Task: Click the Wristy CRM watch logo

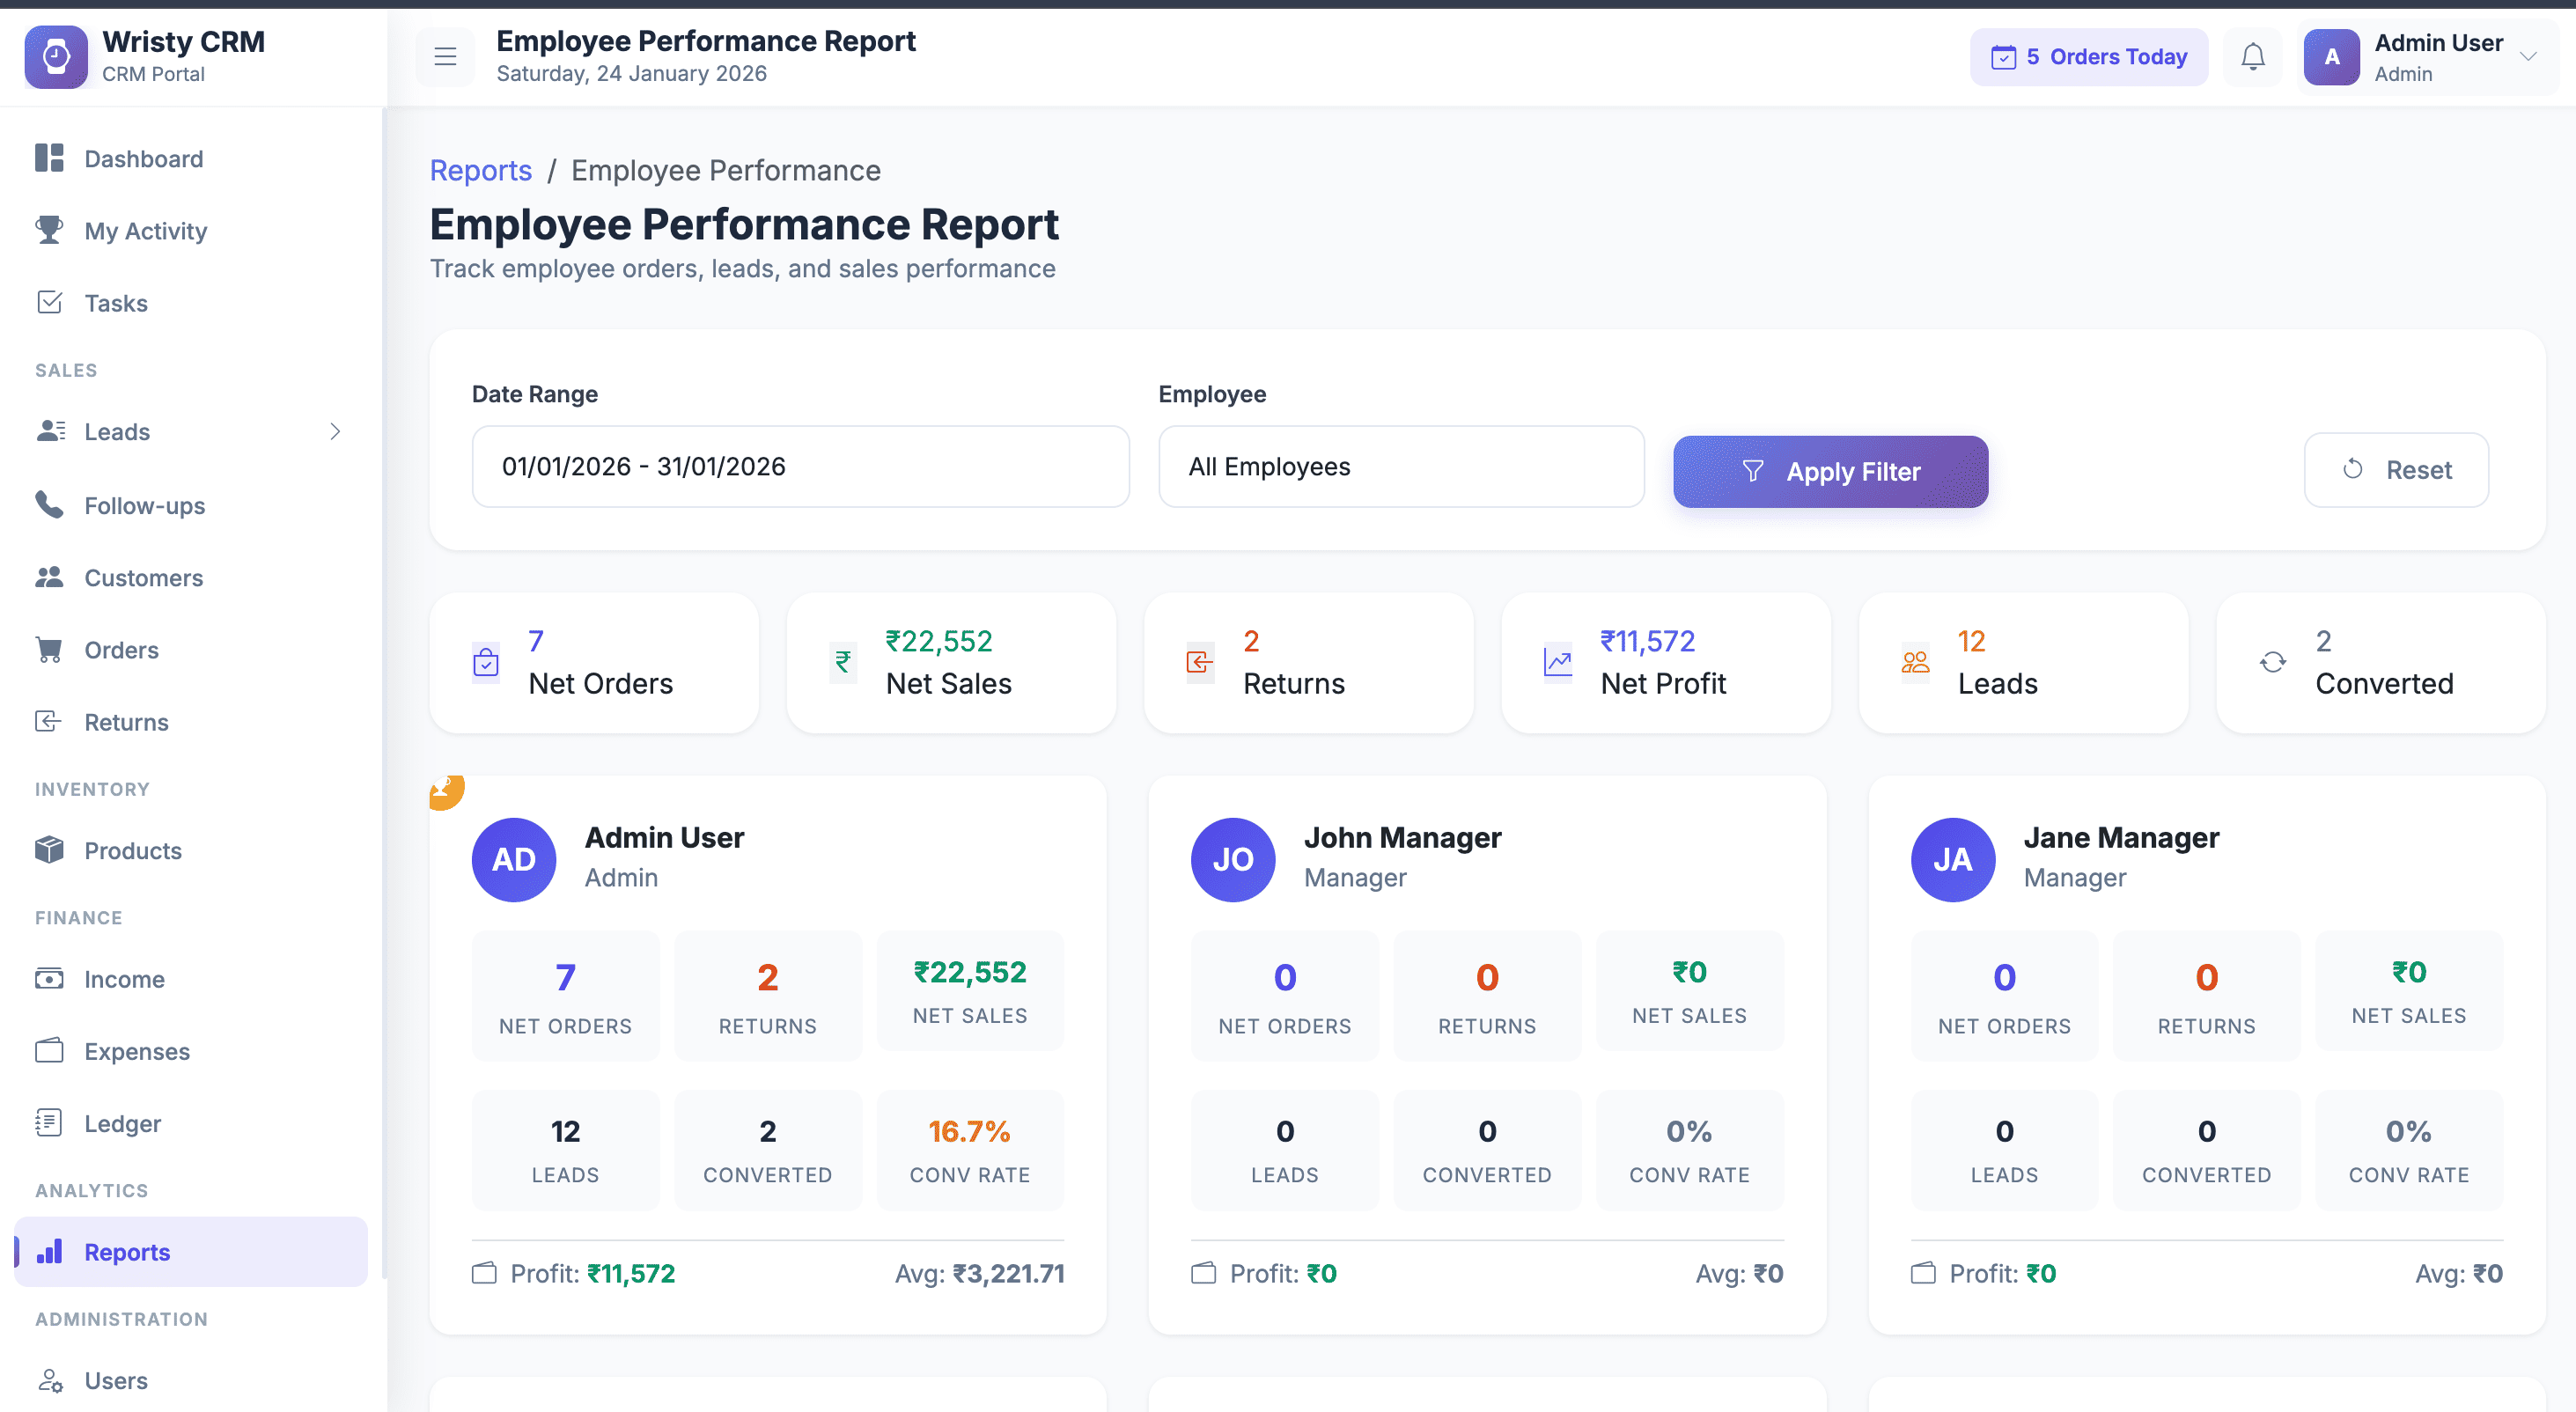Action: point(56,57)
